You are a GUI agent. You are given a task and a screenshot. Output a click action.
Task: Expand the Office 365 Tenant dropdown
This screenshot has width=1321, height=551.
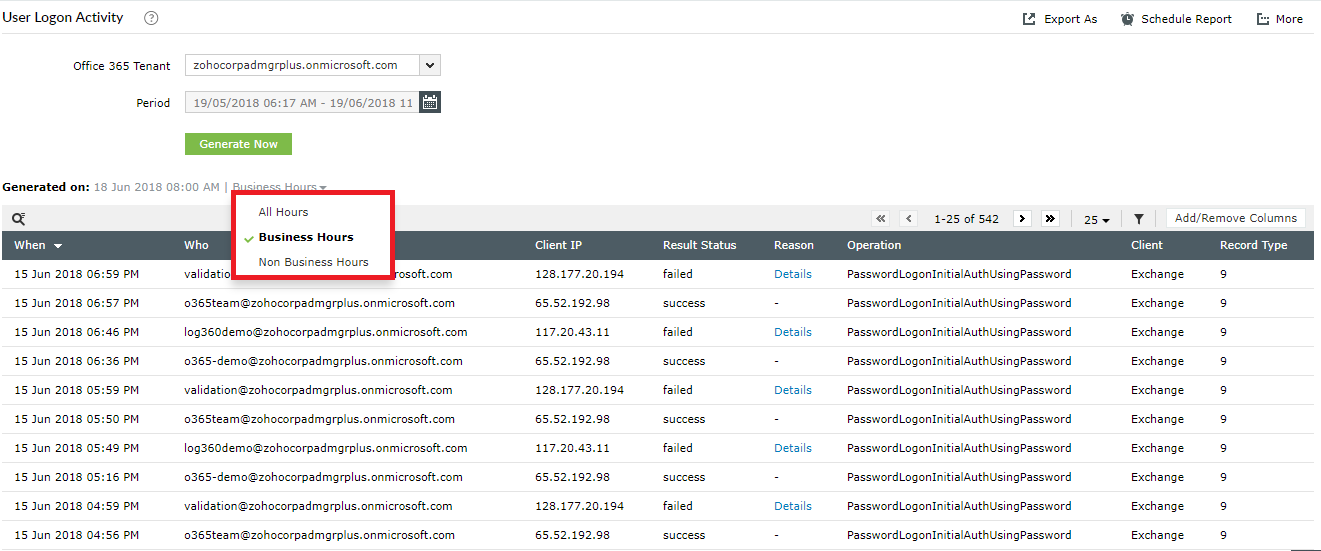[x=429, y=65]
